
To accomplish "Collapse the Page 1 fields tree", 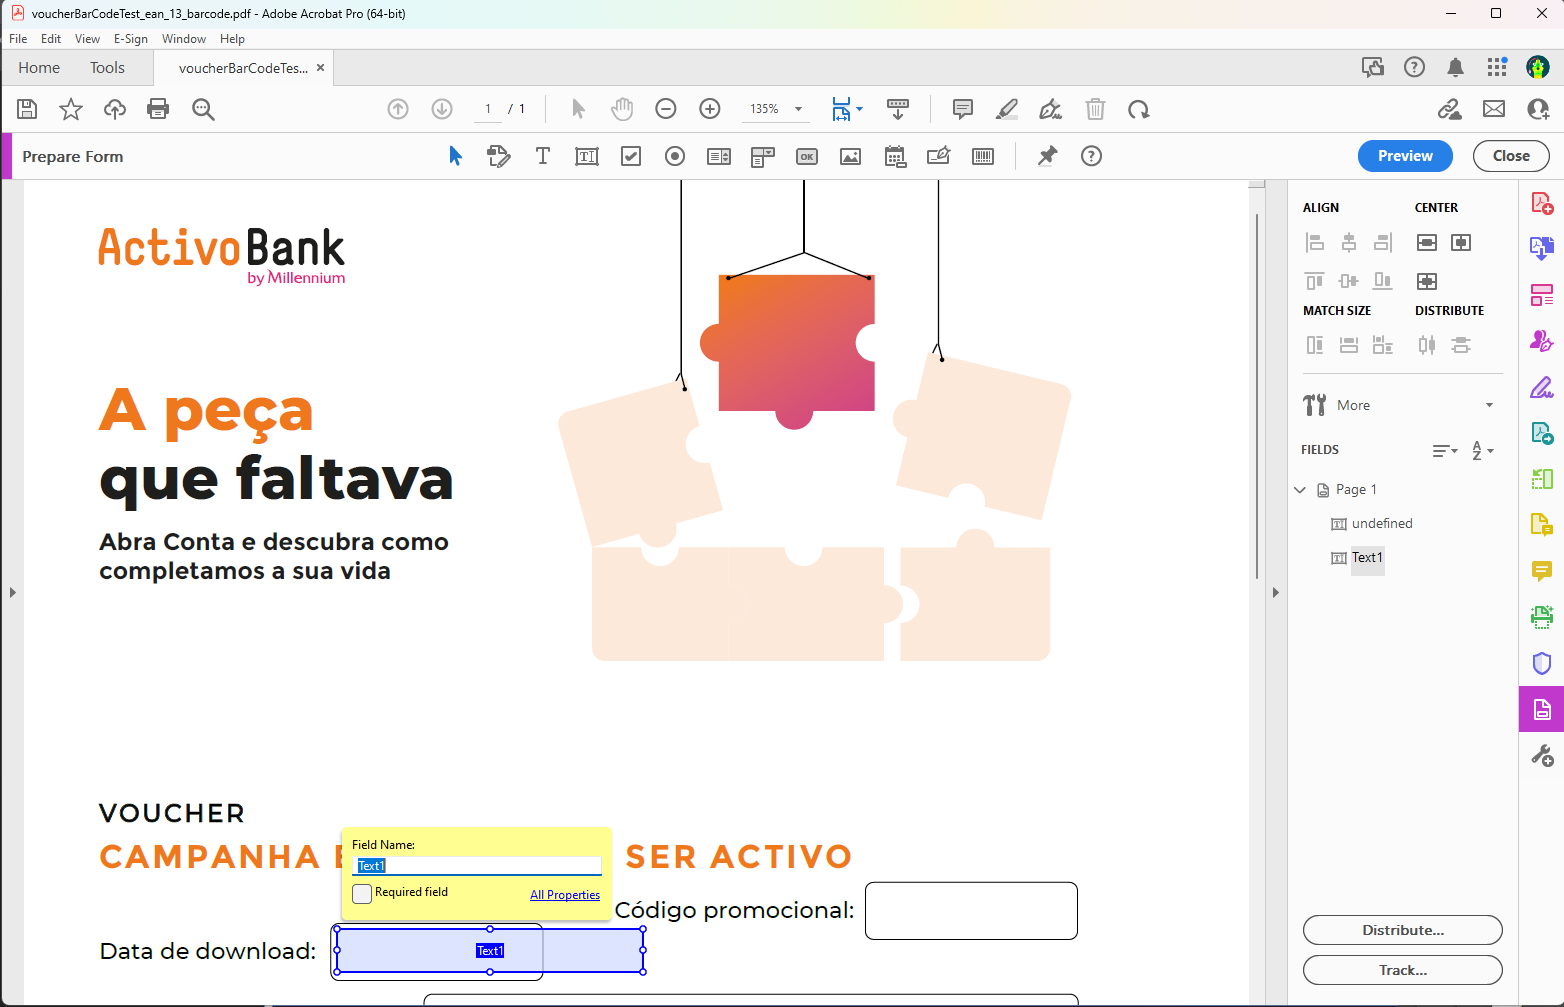I will pyautogui.click(x=1300, y=490).
